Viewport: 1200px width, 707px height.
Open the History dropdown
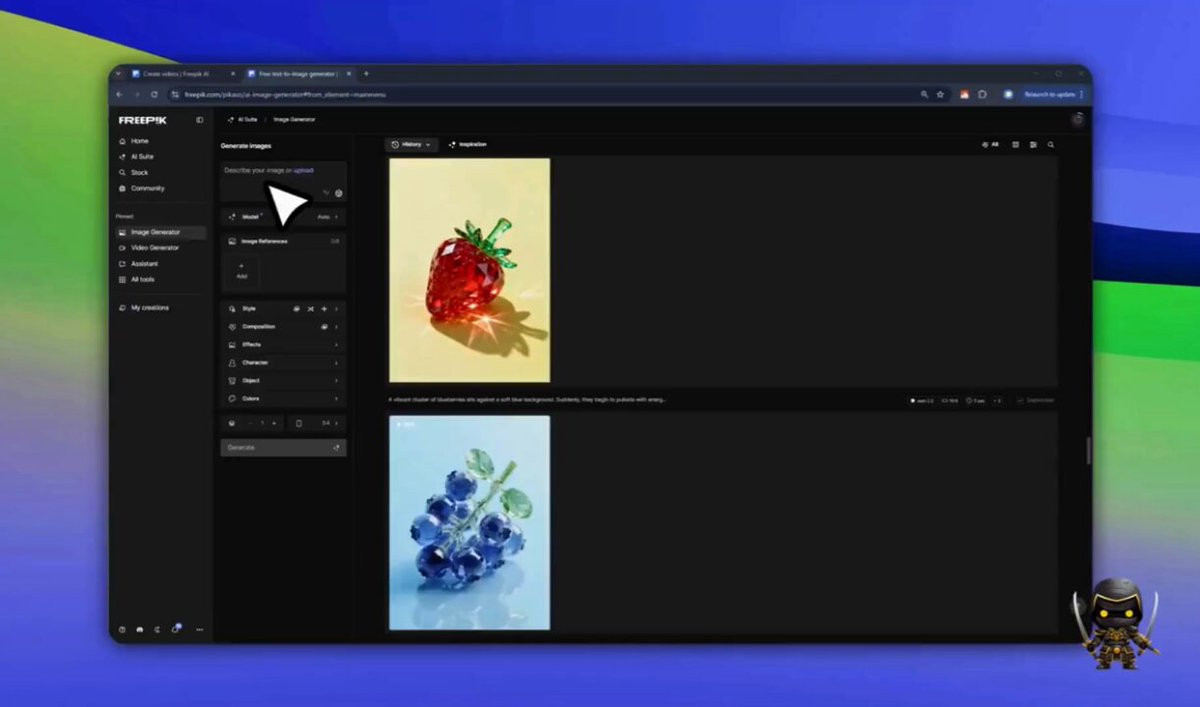tap(411, 144)
